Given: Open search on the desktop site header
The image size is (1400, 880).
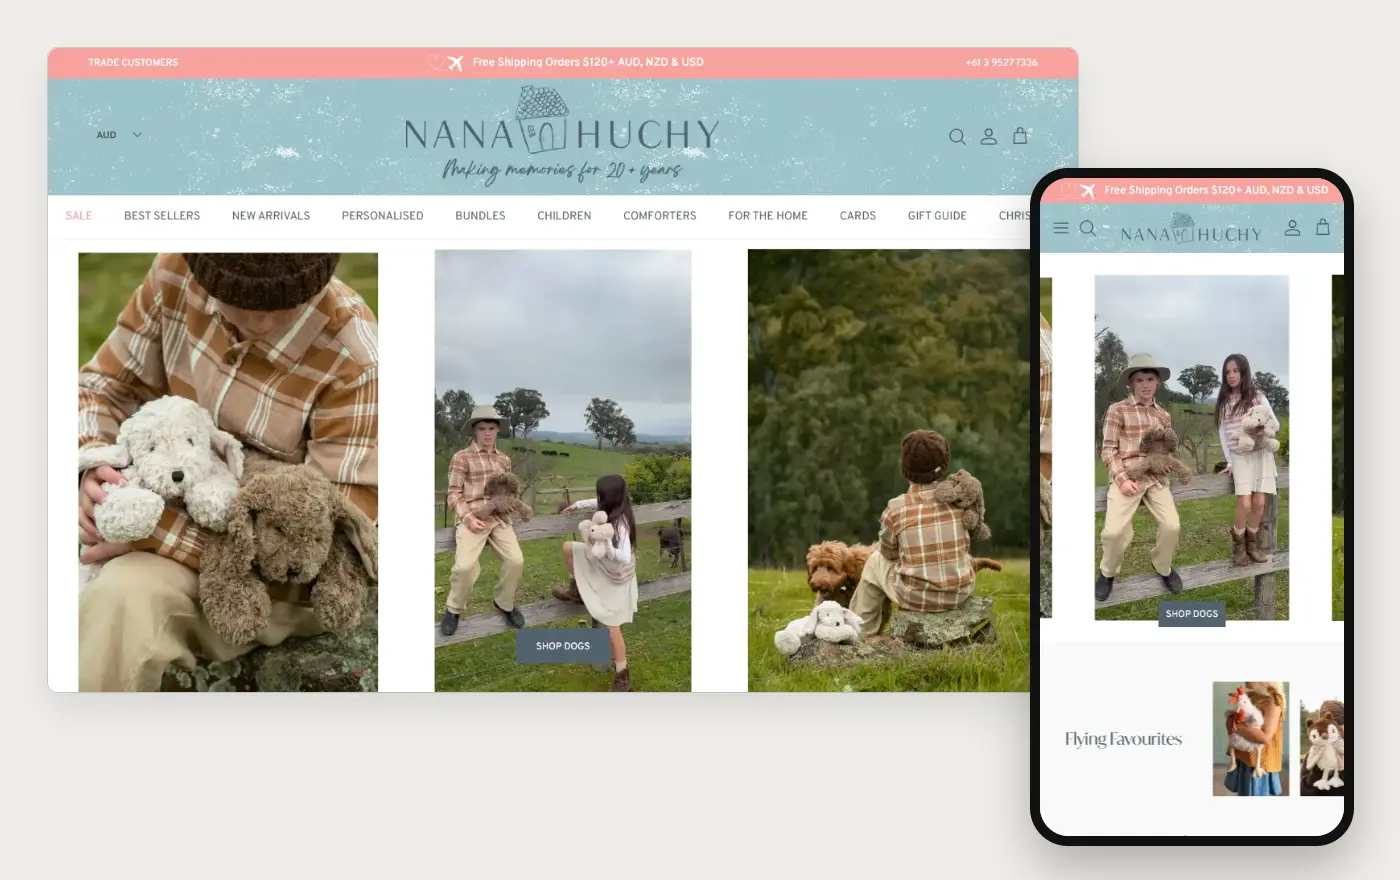Looking at the screenshot, I should pyautogui.click(x=957, y=136).
